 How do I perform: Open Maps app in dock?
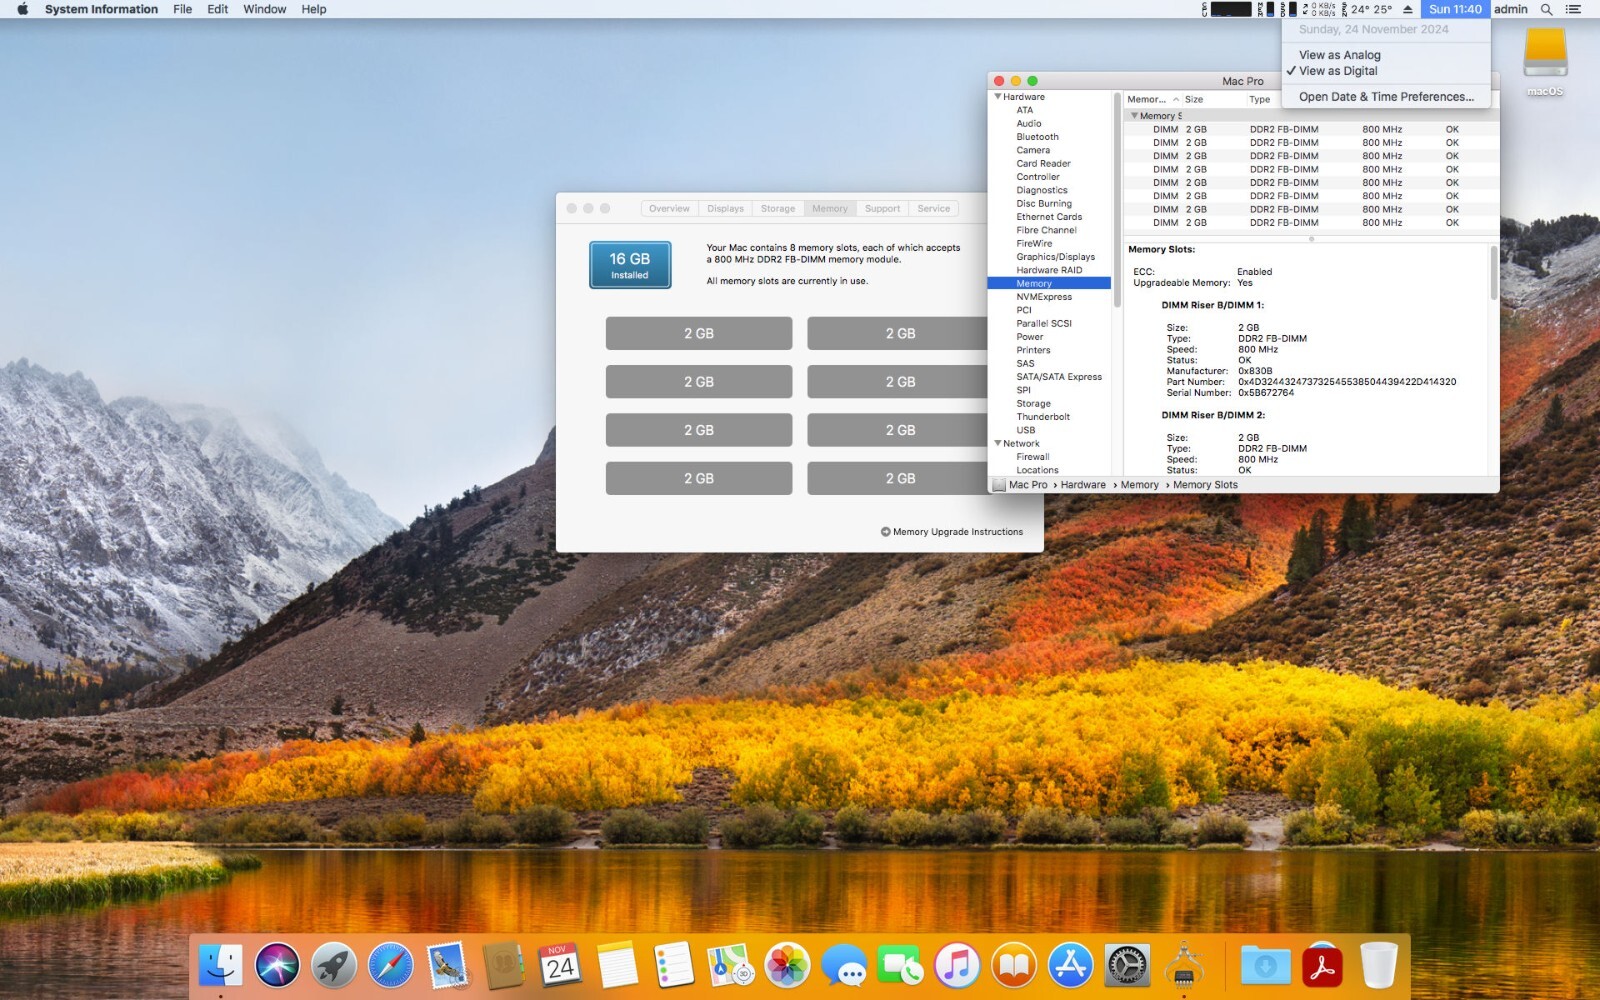click(x=730, y=966)
